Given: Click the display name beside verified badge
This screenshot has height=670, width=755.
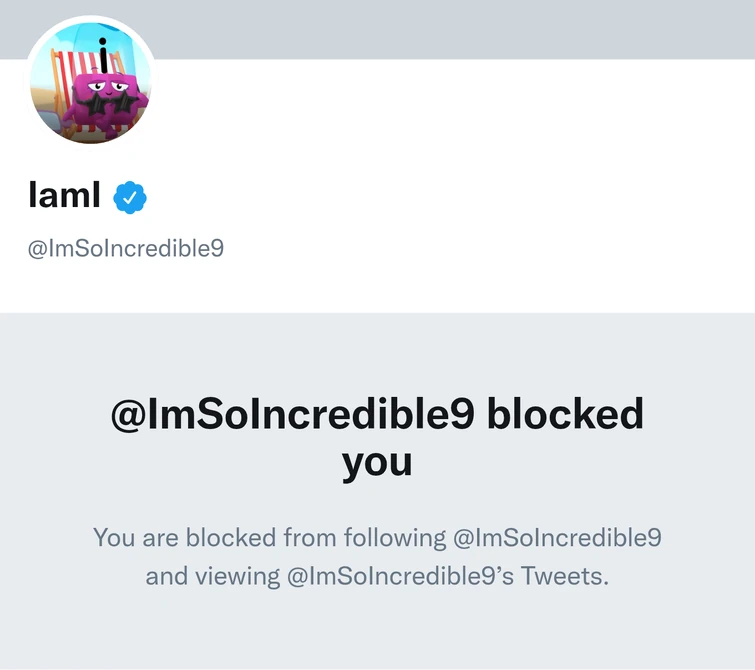Looking at the screenshot, I should 65,196.
